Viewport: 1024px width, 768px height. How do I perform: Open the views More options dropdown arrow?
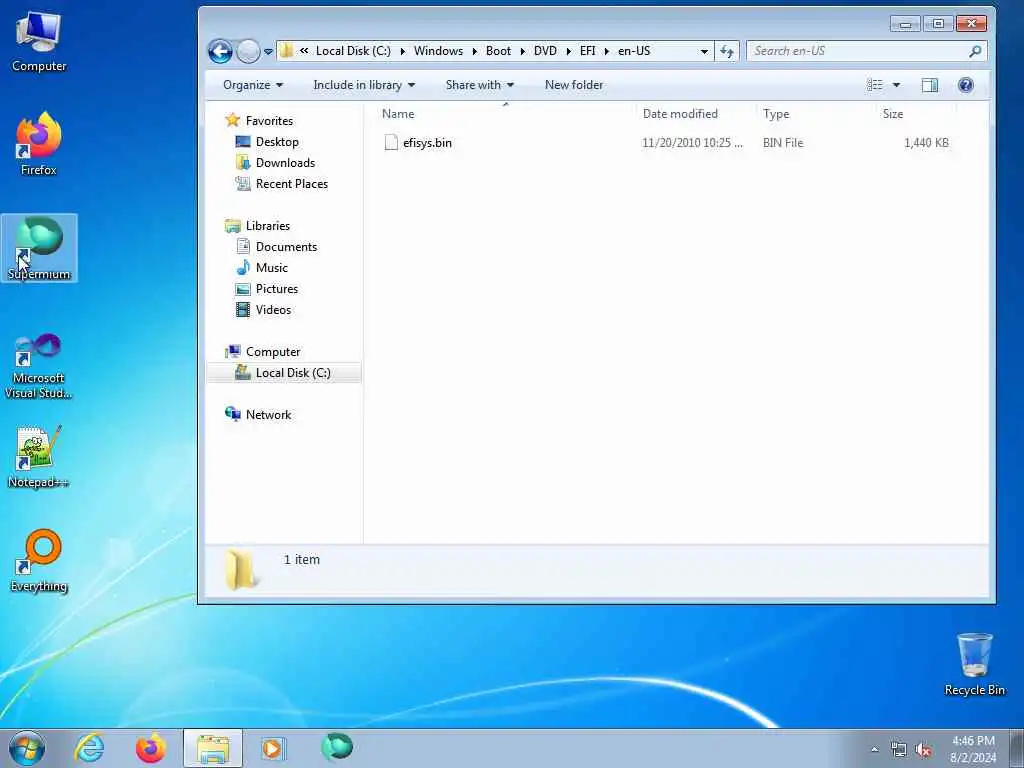896,85
